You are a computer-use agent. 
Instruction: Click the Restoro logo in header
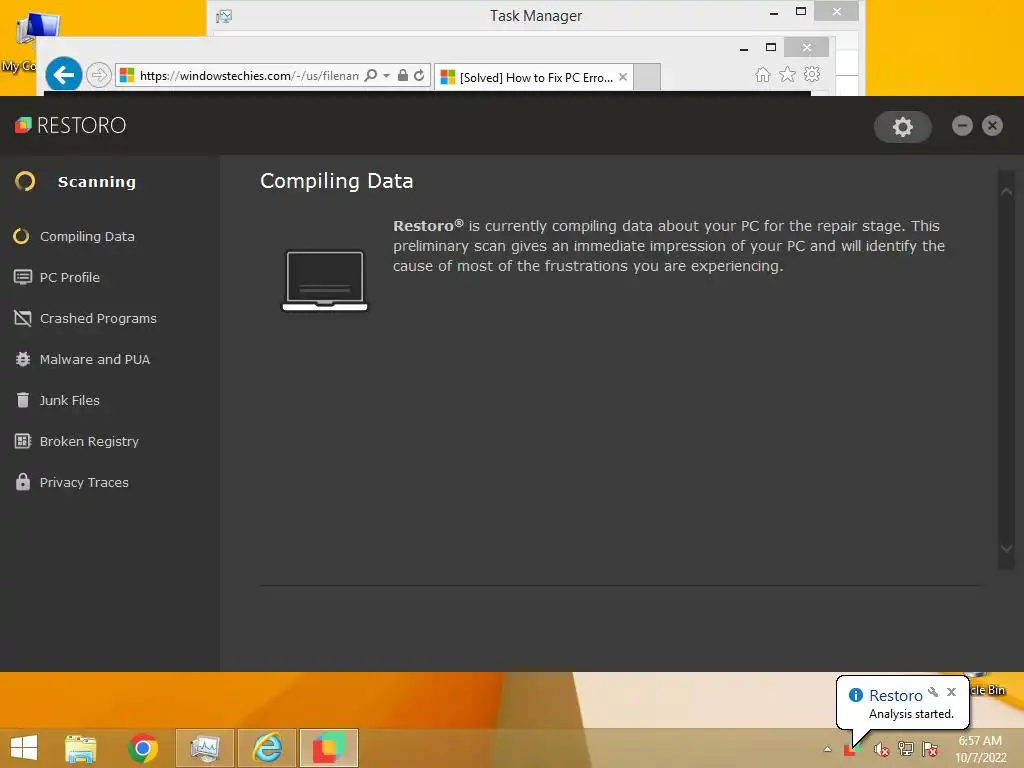tap(71, 125)
